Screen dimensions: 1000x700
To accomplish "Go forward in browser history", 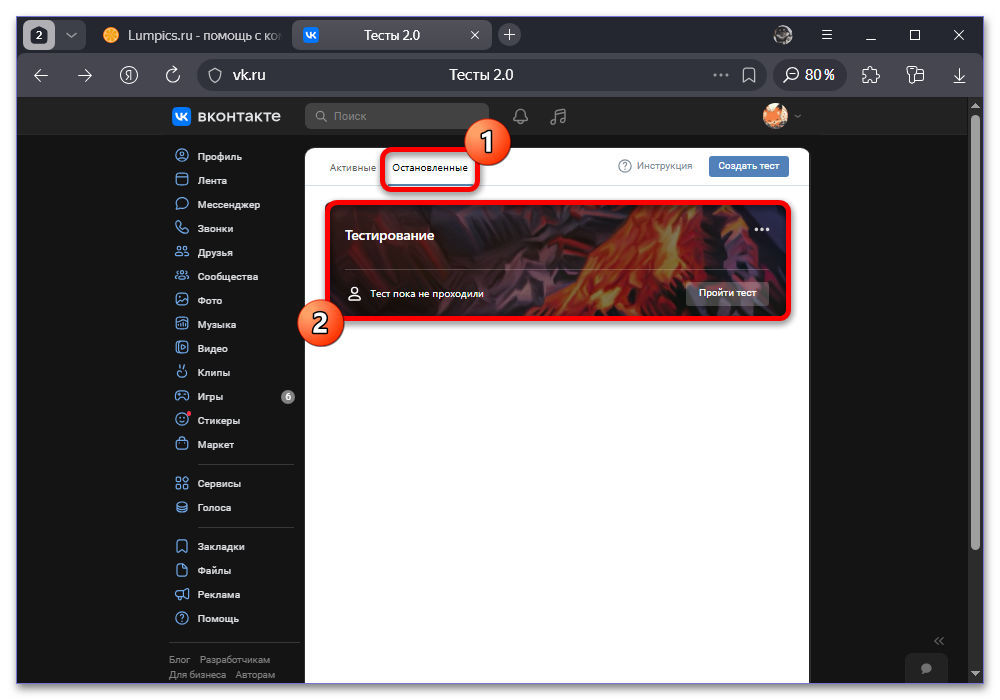I will [x=85, y=75].
